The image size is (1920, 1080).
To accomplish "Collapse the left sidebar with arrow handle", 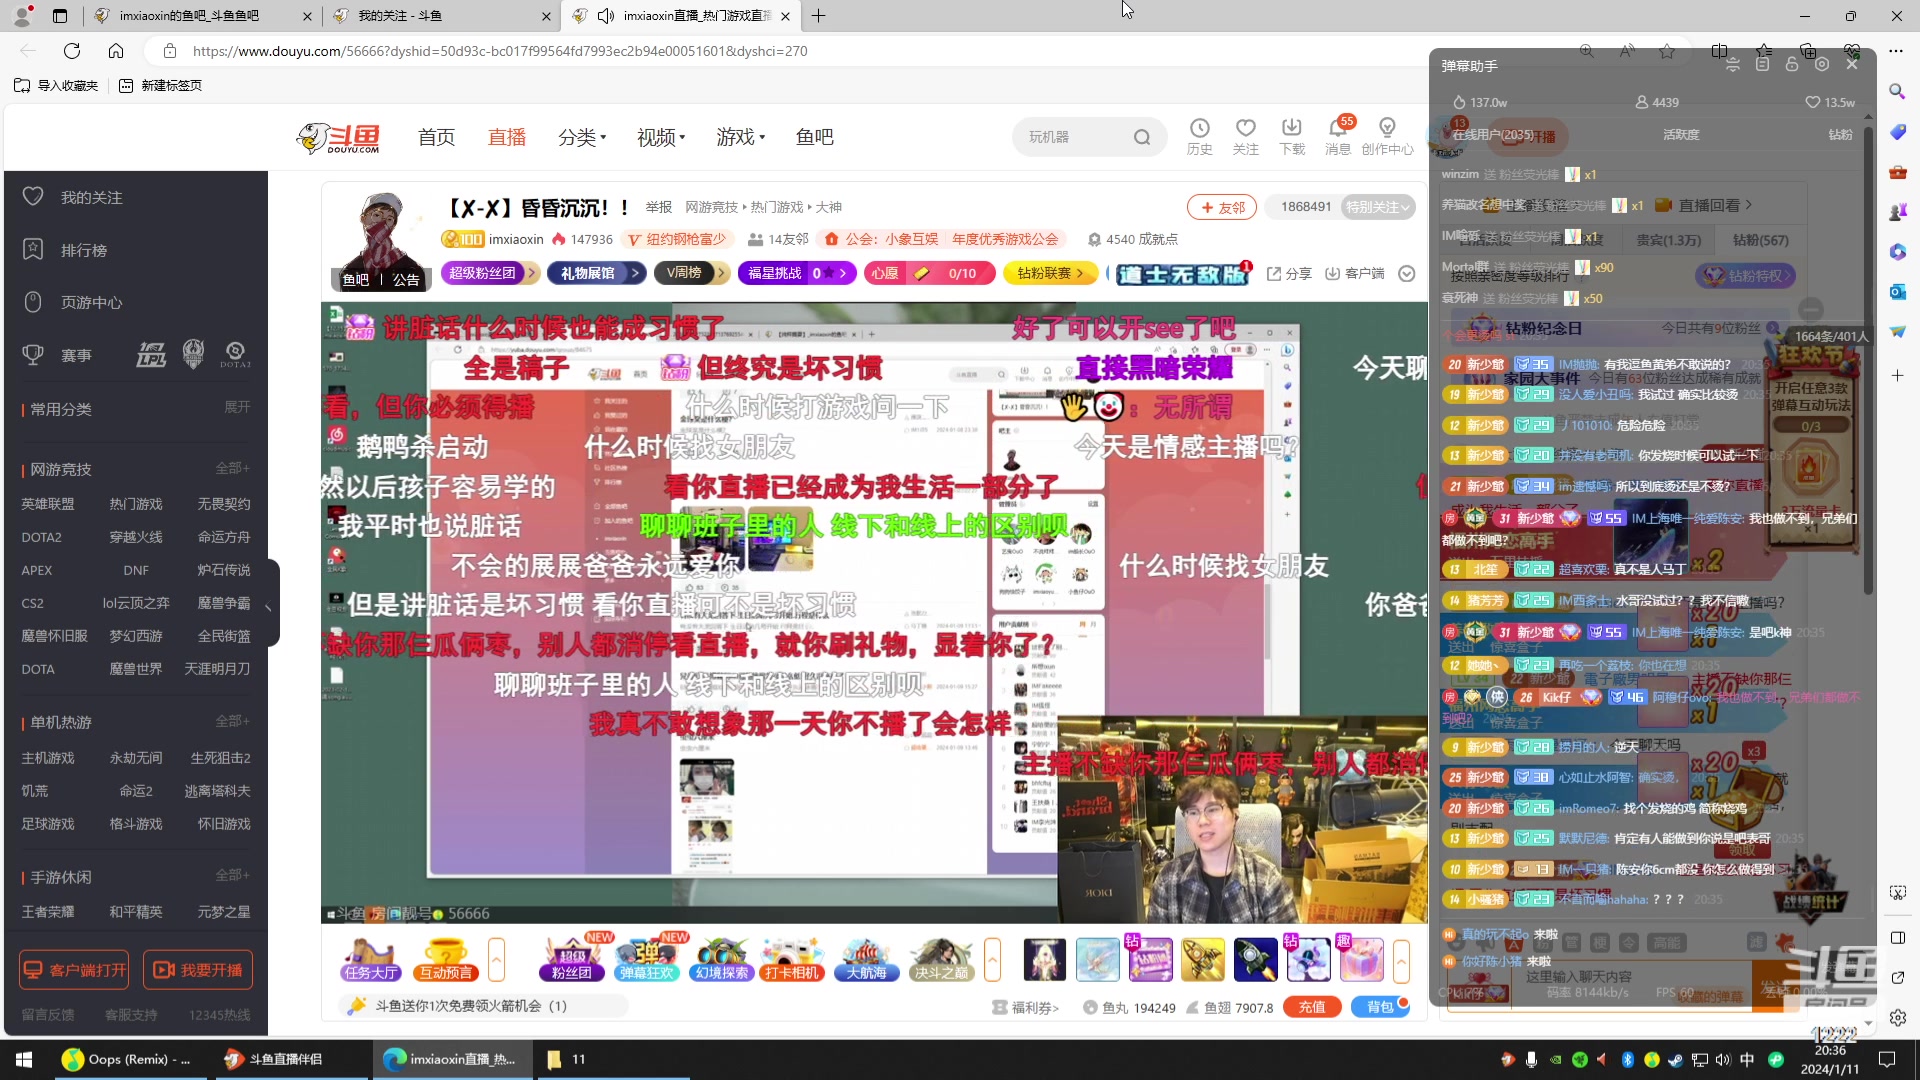I will 268,607.
